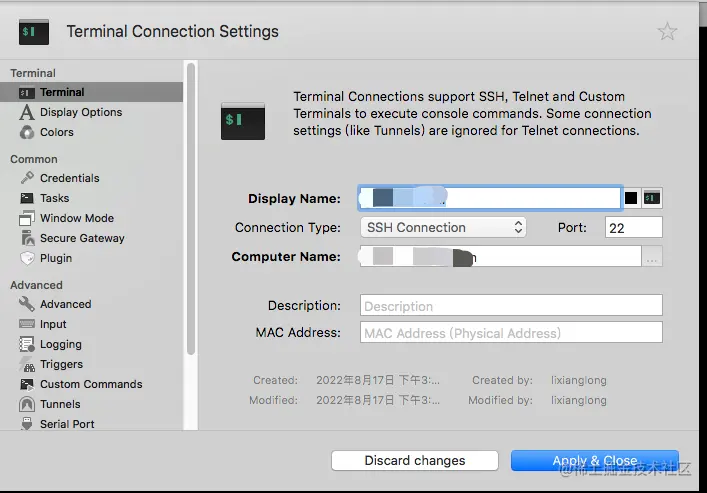
Task: Click the Port number field
Action: (x=633, y=227)
